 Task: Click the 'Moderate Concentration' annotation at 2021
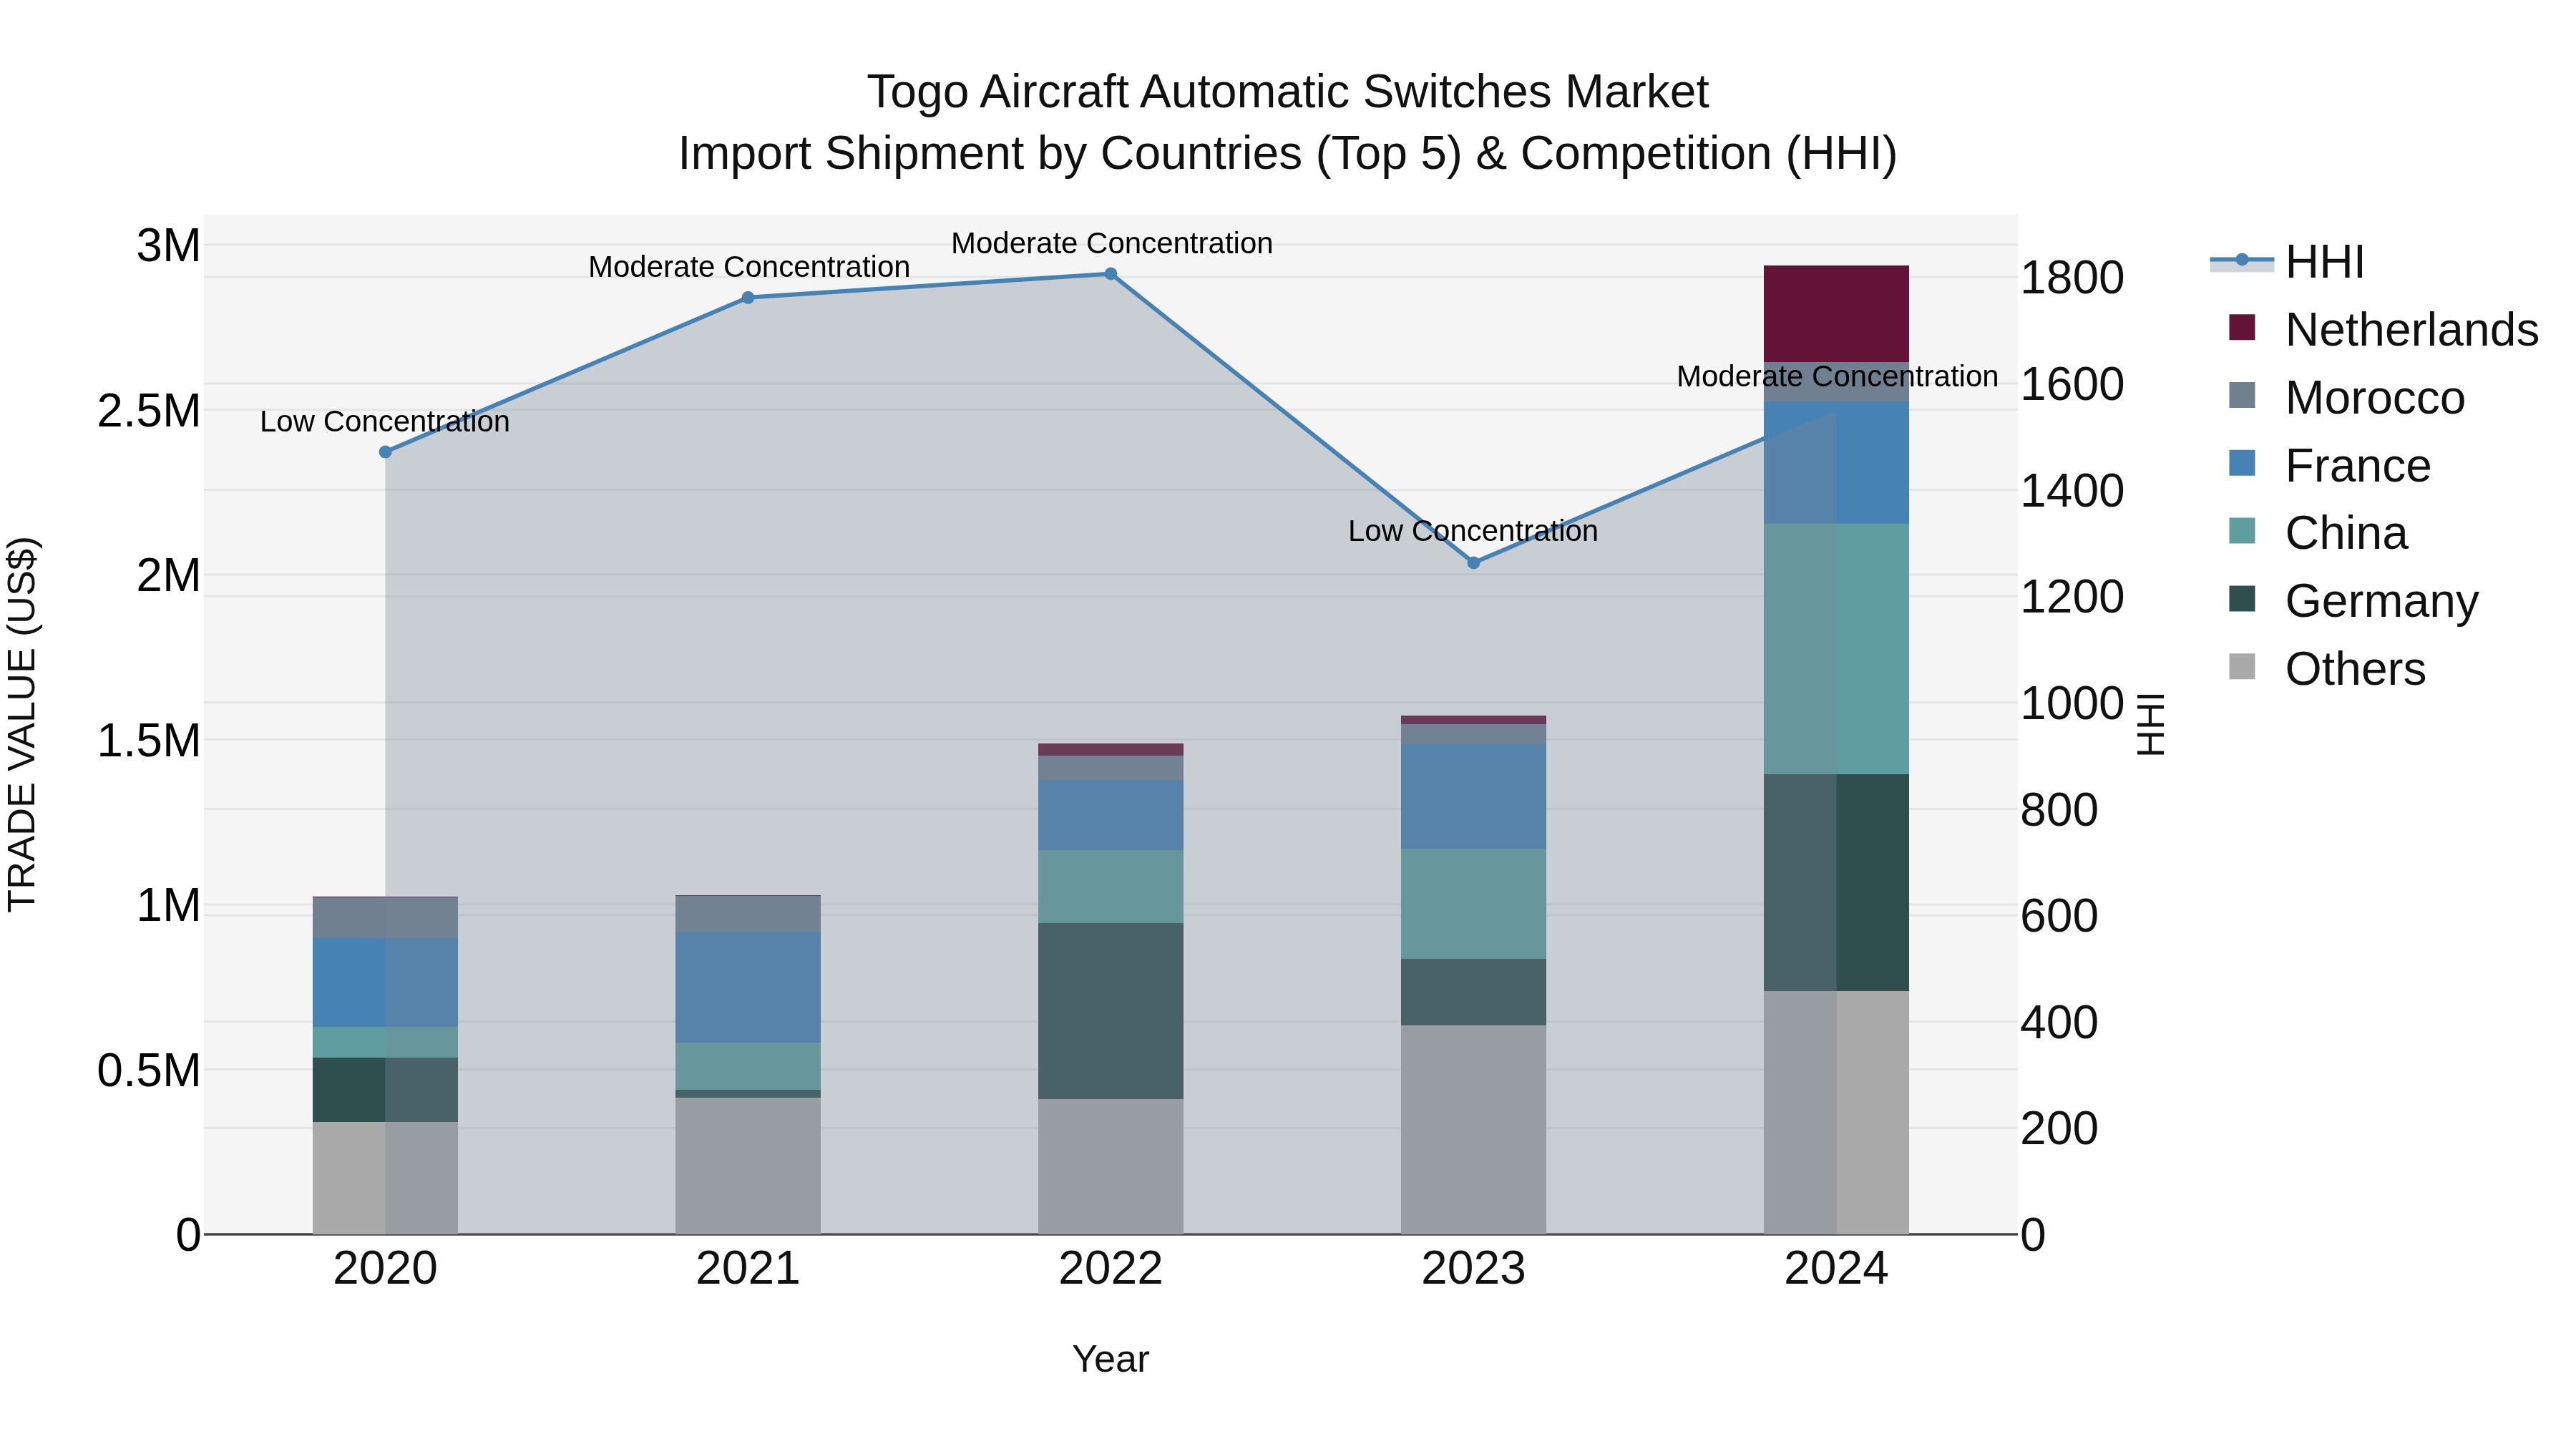click(x=749, y=267)
